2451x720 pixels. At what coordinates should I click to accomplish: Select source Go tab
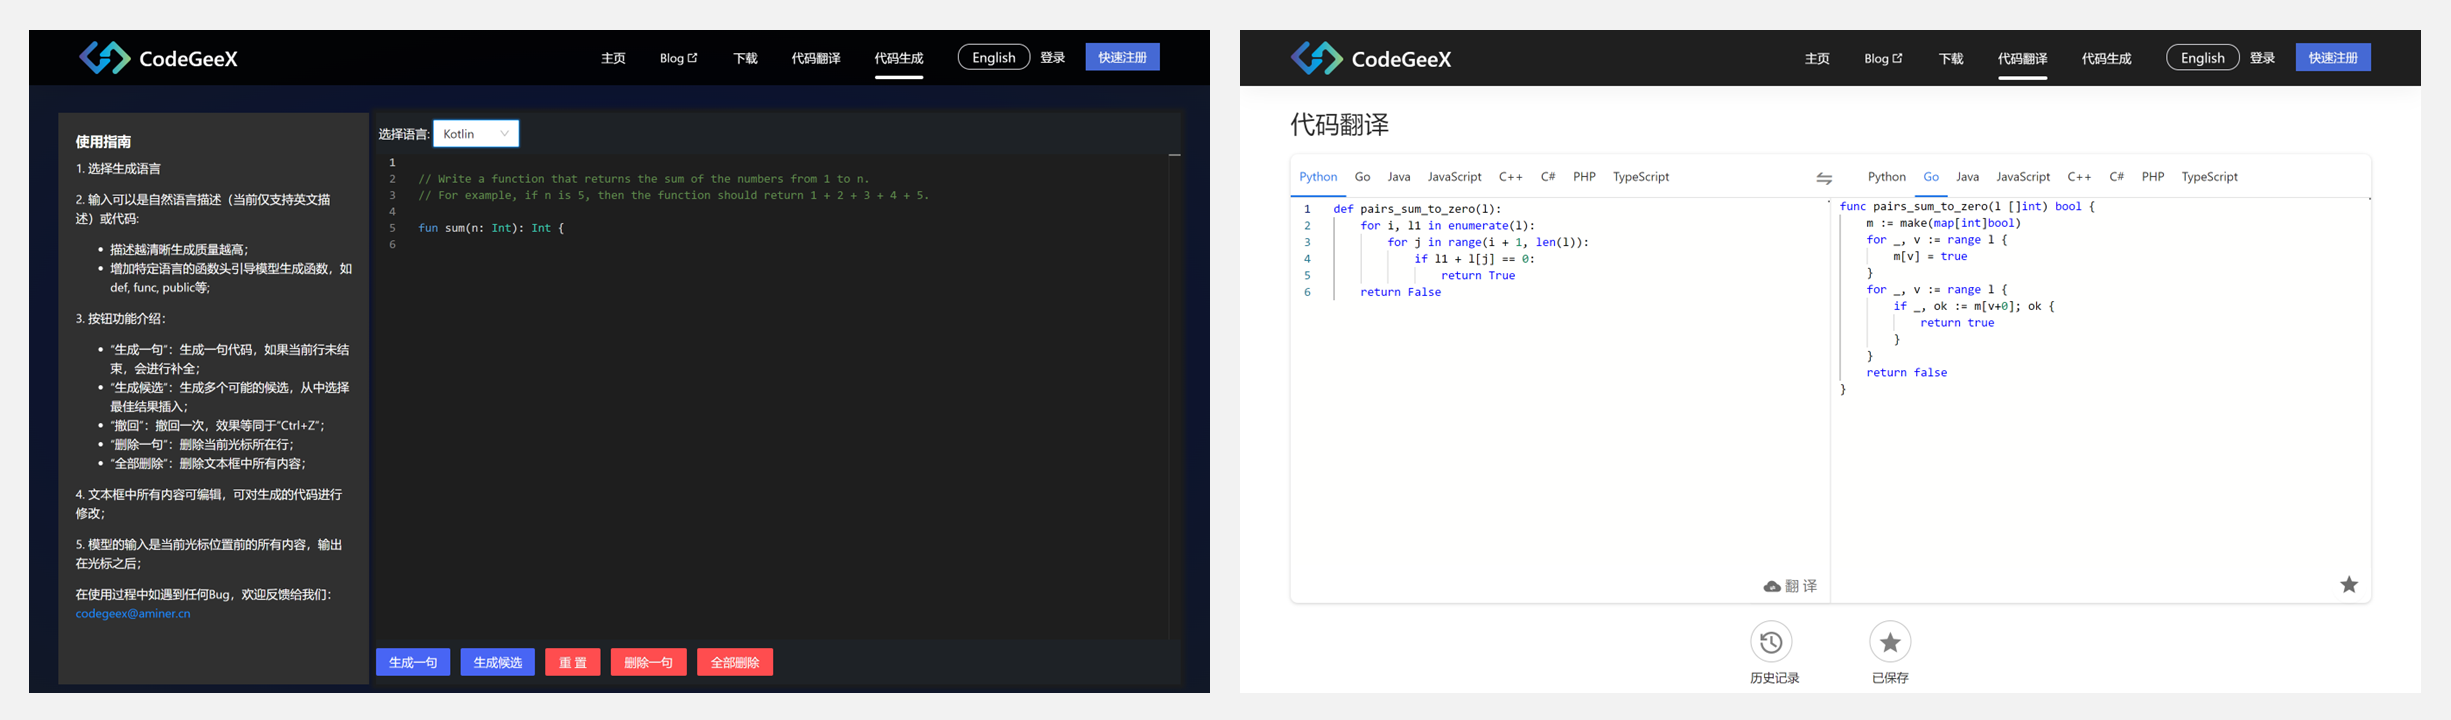point(1362,177)
